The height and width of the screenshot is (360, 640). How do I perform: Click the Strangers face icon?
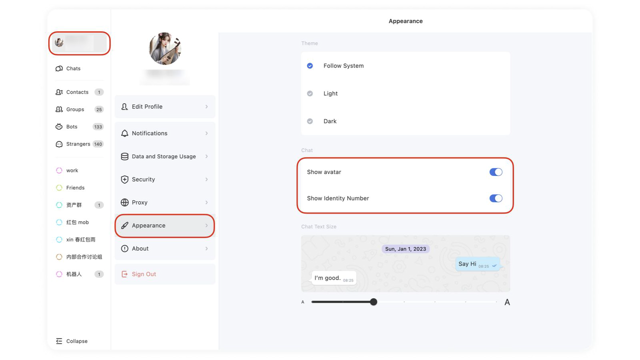[x=59, y=144]
